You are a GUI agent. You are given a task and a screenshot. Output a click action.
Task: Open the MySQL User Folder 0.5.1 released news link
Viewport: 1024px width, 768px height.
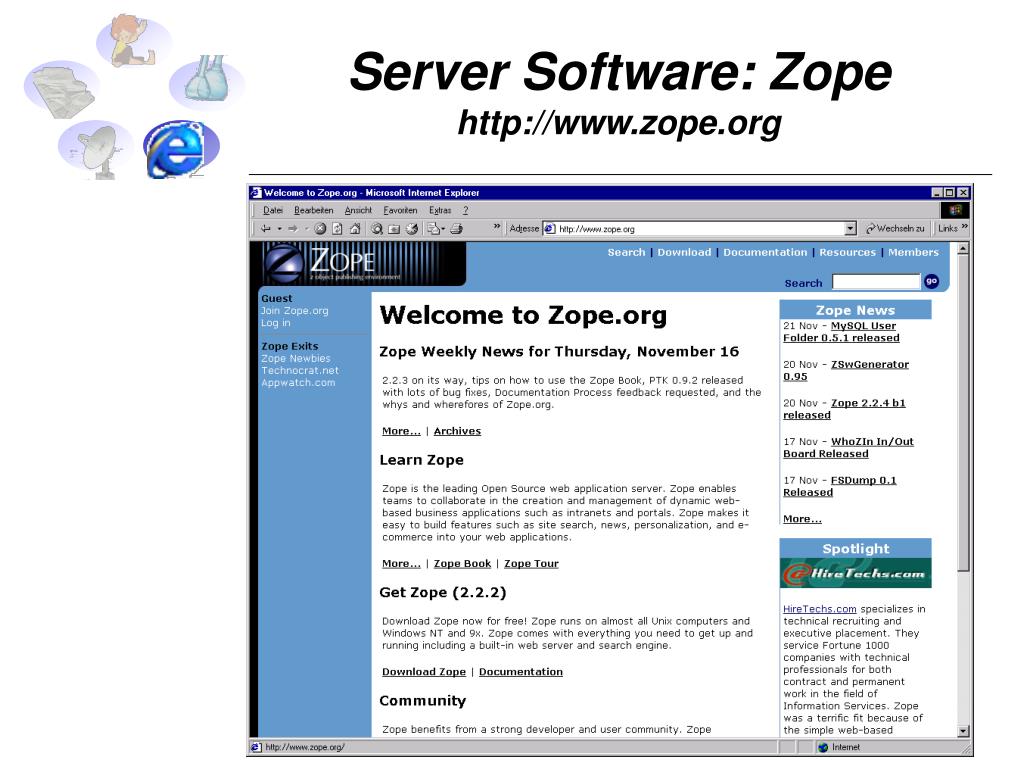coord(841,332)
